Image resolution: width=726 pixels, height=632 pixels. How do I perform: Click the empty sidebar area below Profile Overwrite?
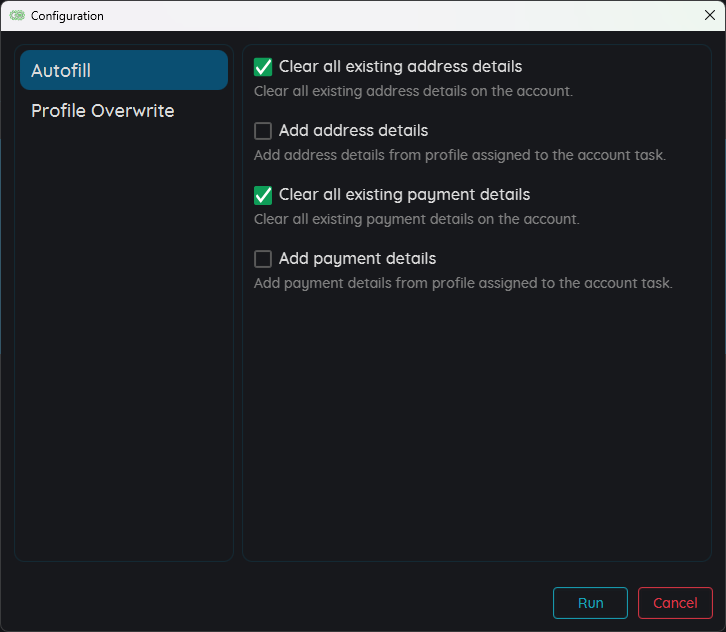[124, 340]
